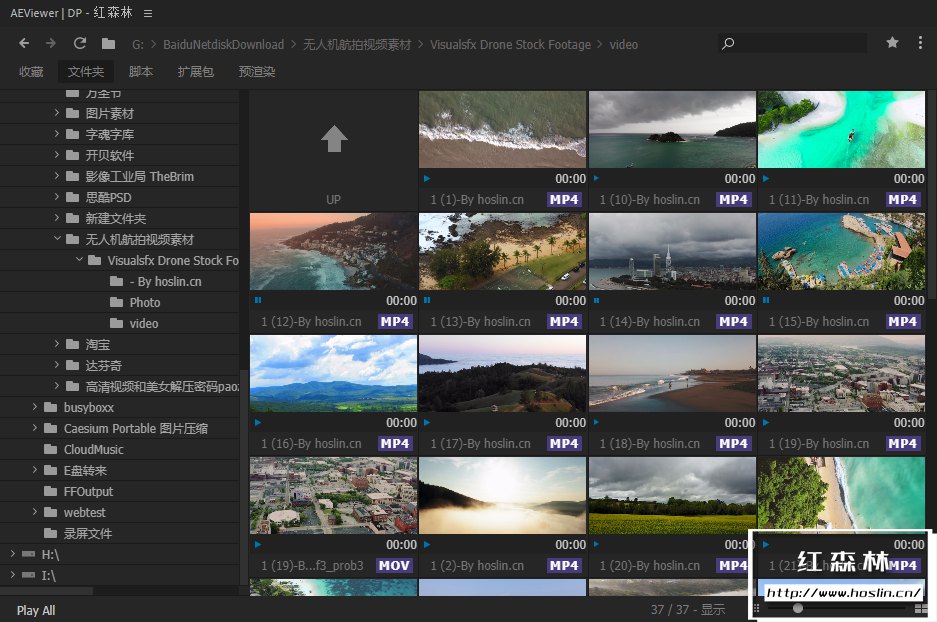937x622 pixels.
Task: Click the star favorites icon
Action: (x=892, y=43)
